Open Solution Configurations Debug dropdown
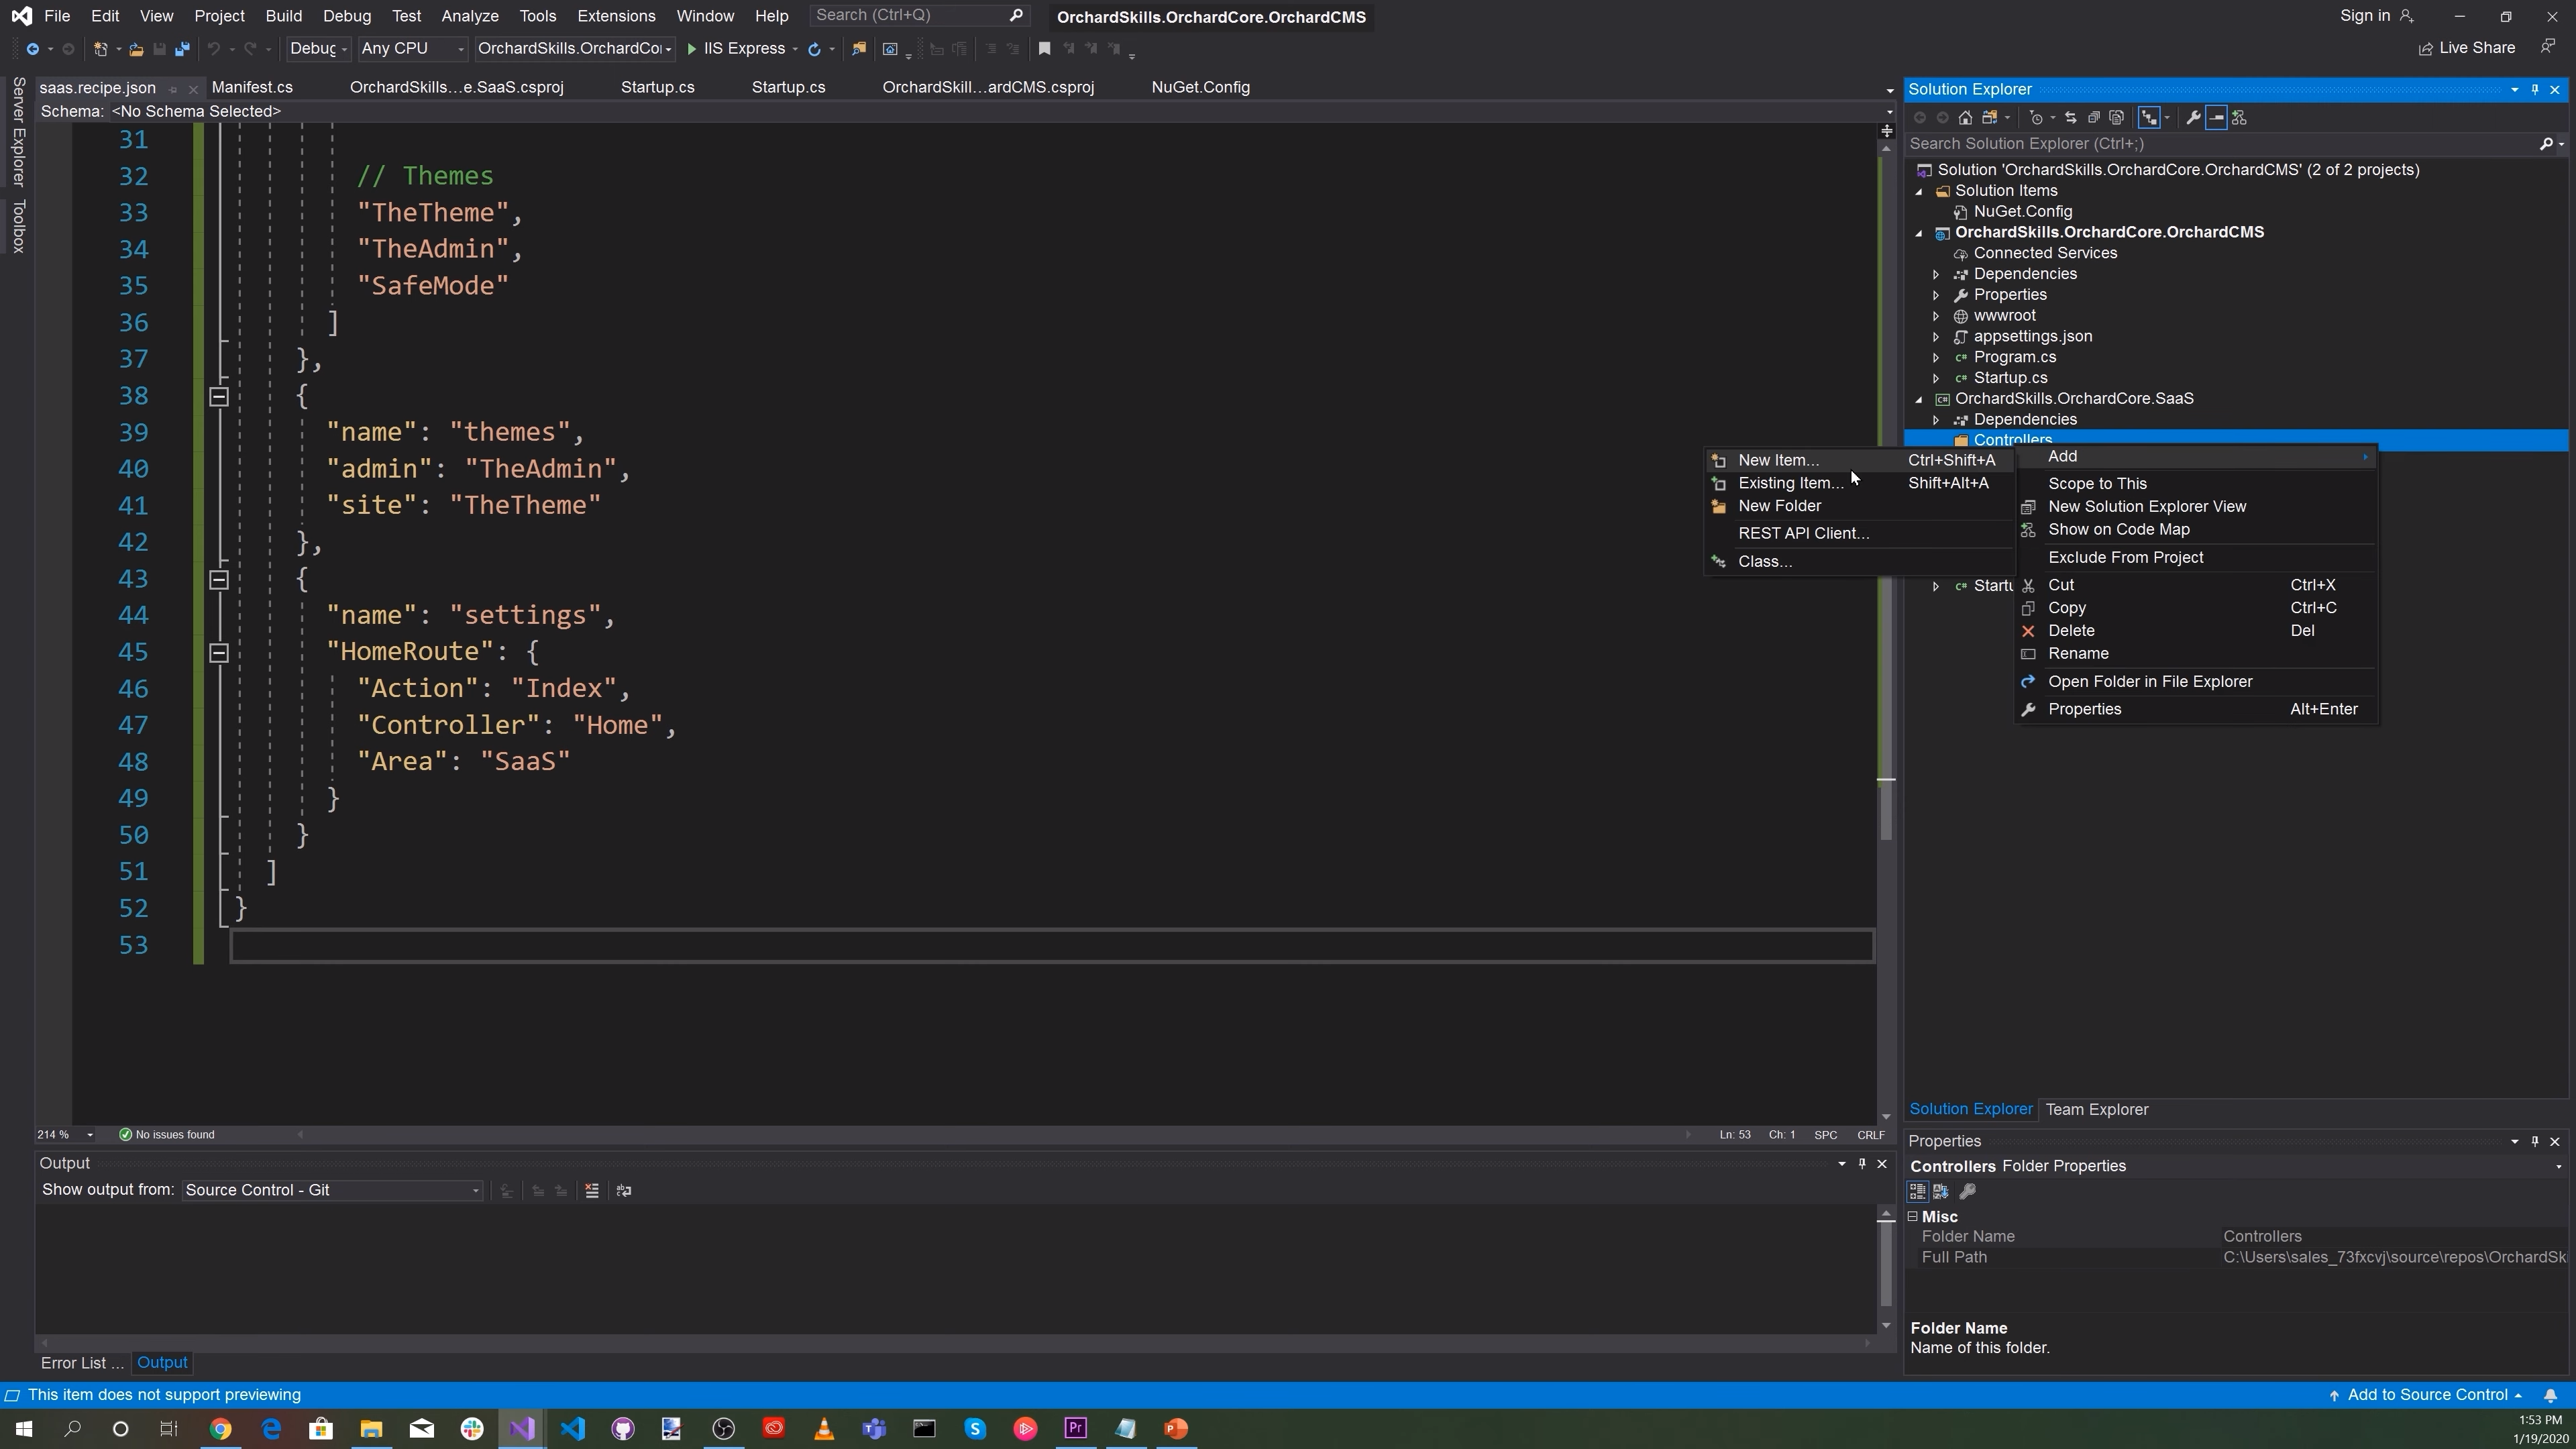Screen dimensions: 2576x1449 click(318, 49)
